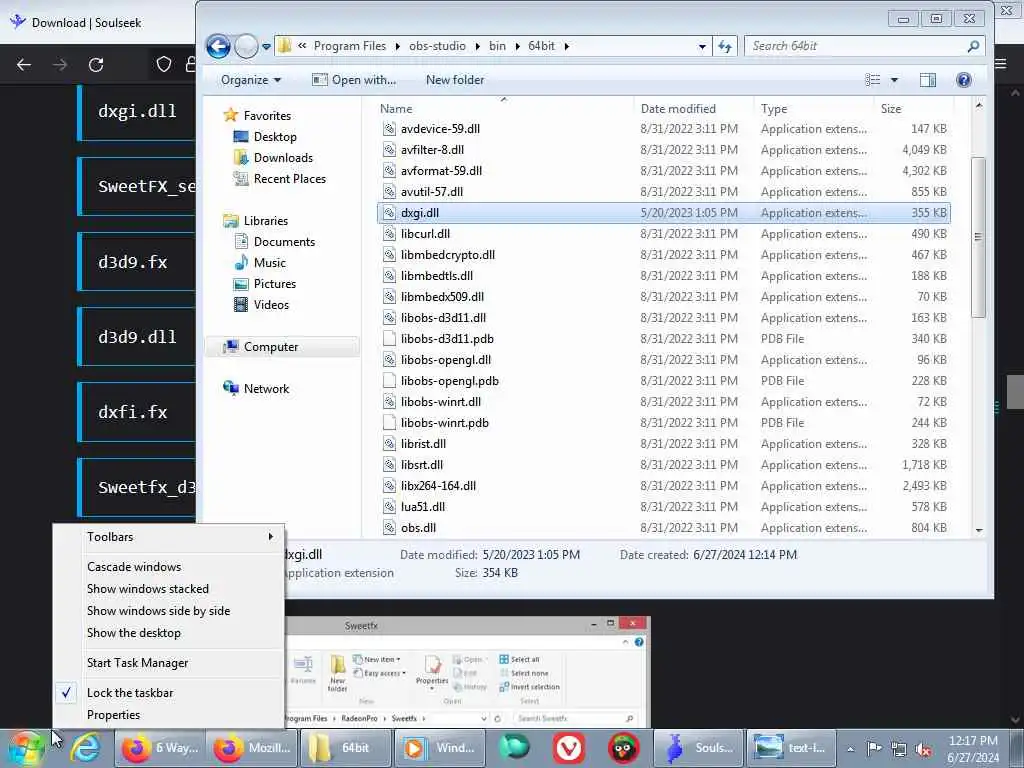Click shield tracking-protection icon in browser
Screen dimensions: 1024x768
click(x=164, y=64)
